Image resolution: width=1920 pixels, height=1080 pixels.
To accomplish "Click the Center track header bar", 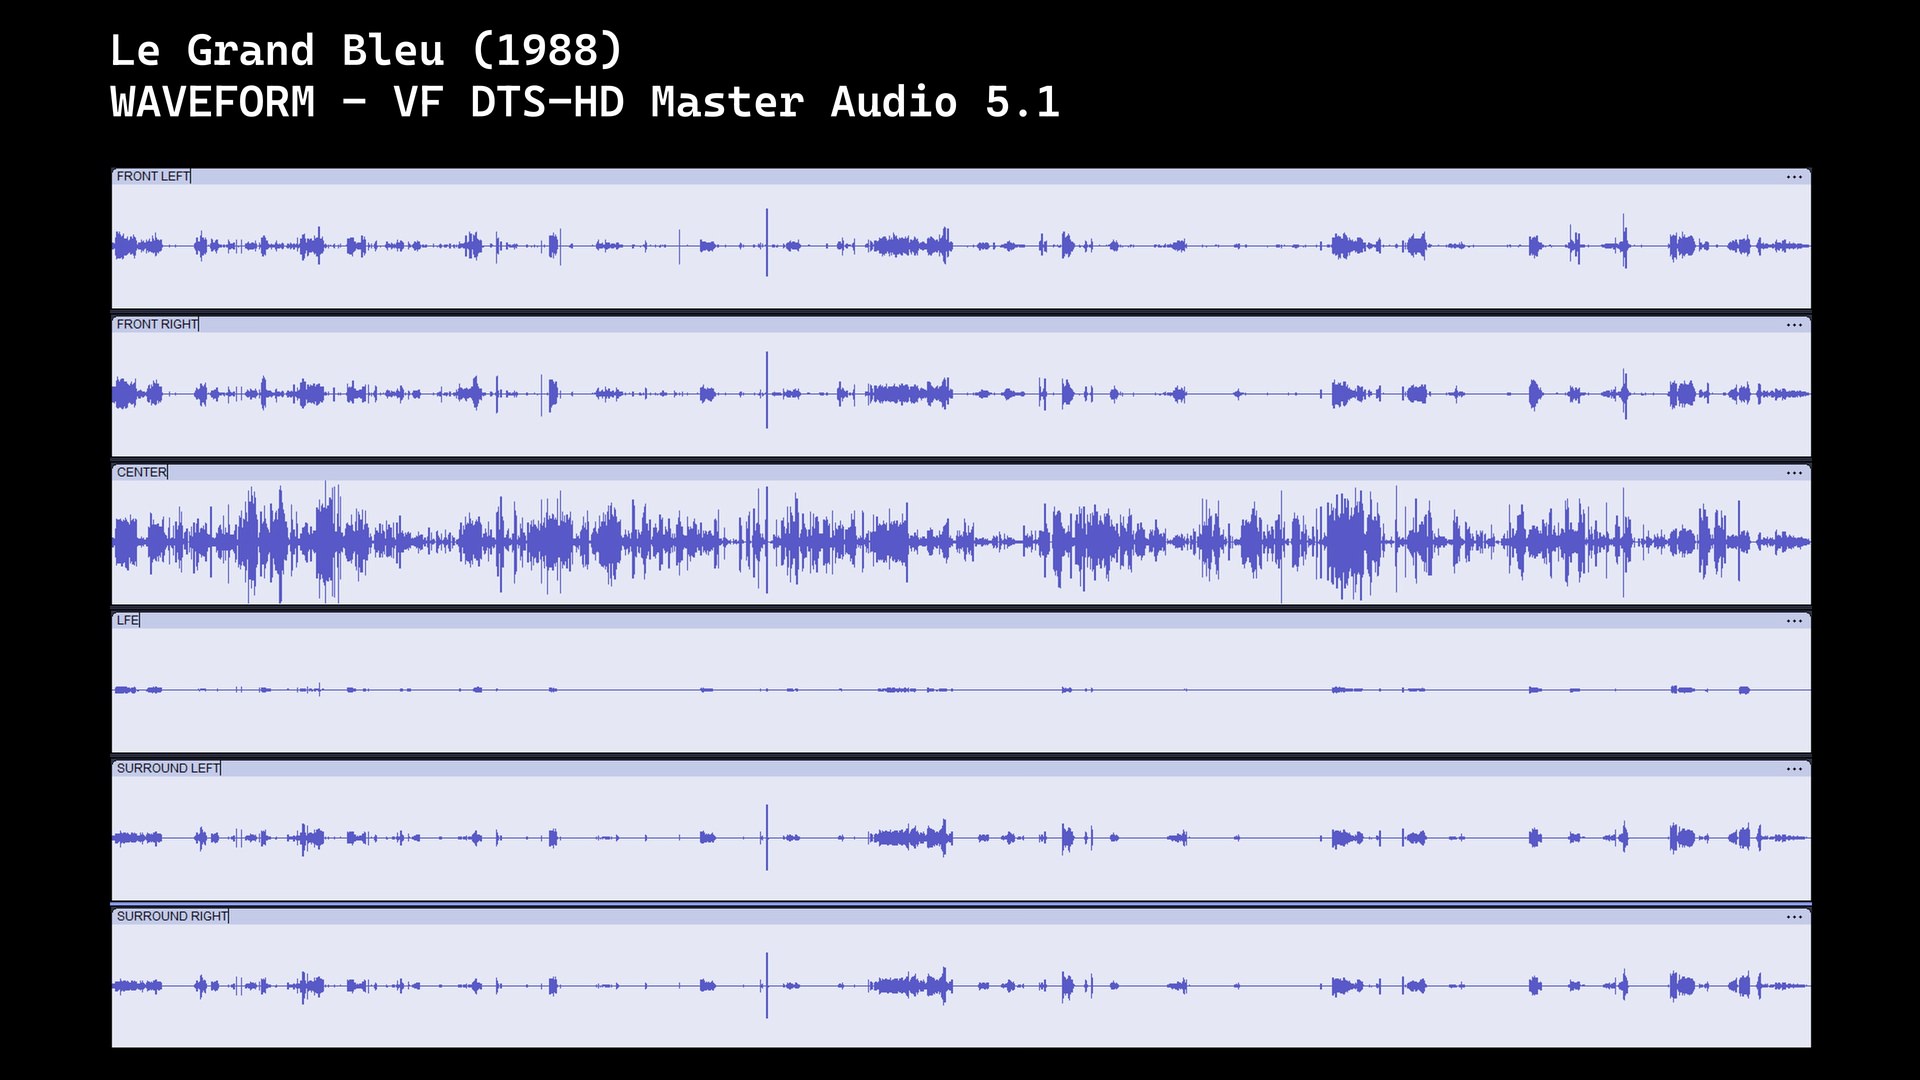I will [960, 473].
